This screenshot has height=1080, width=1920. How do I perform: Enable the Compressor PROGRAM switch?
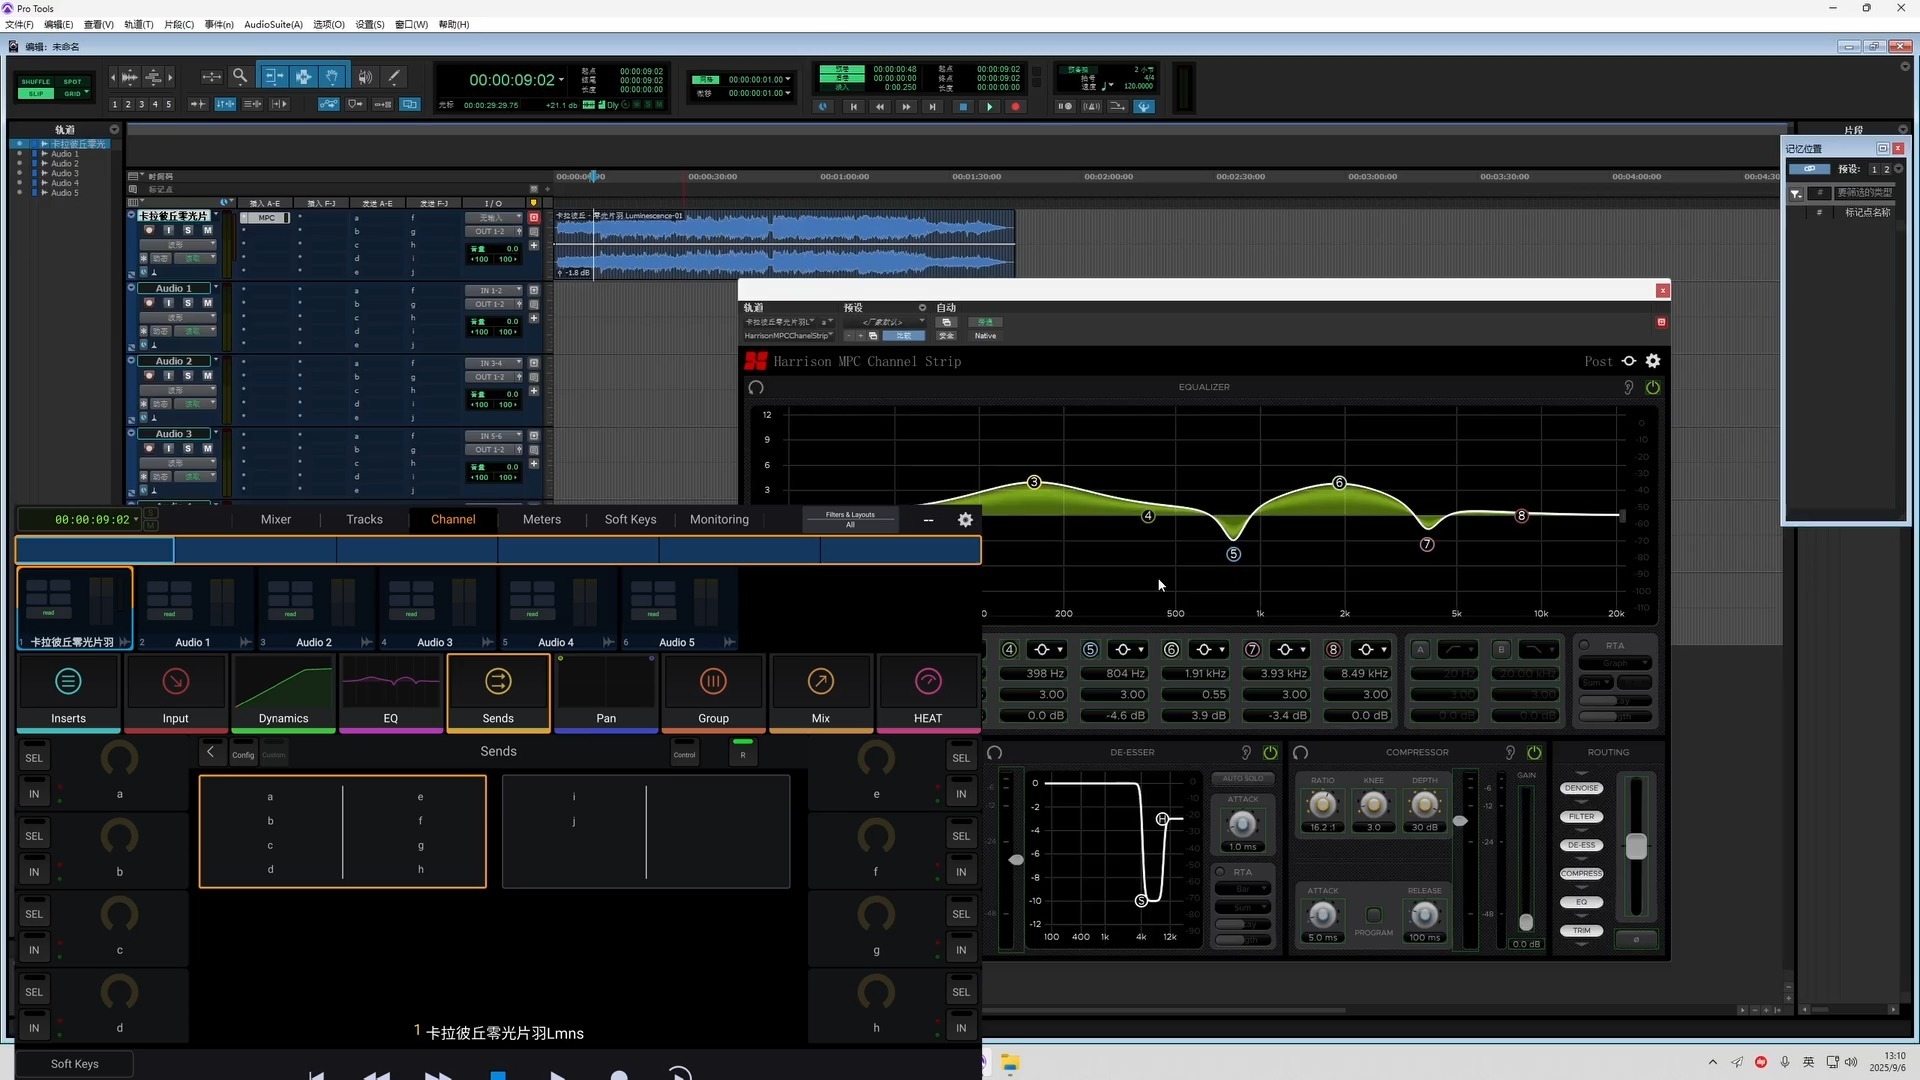pyautogui.click(x=1374, y=915)
